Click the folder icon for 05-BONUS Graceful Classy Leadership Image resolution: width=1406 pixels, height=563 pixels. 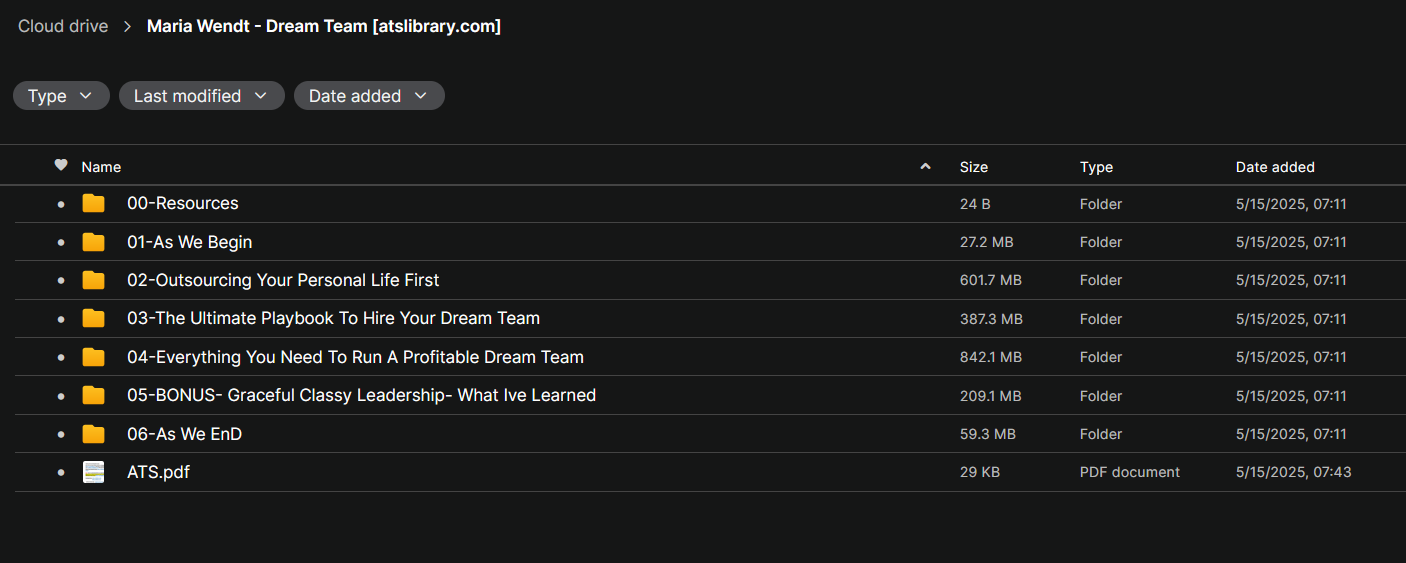[x=93, y=396]
